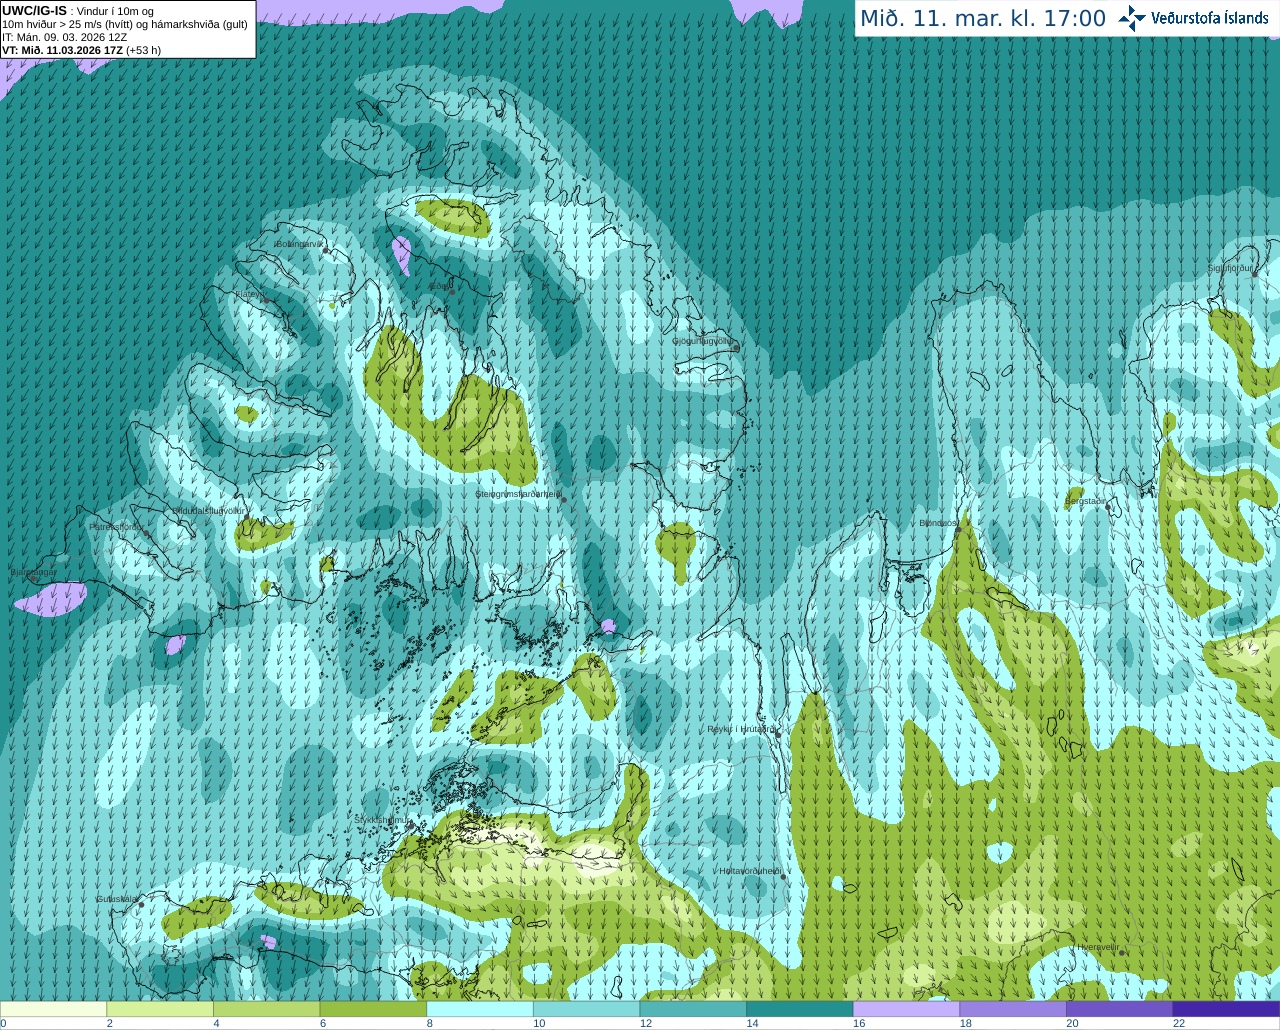Click the dark purple legend swatch above 22

coord(1227,1008)
